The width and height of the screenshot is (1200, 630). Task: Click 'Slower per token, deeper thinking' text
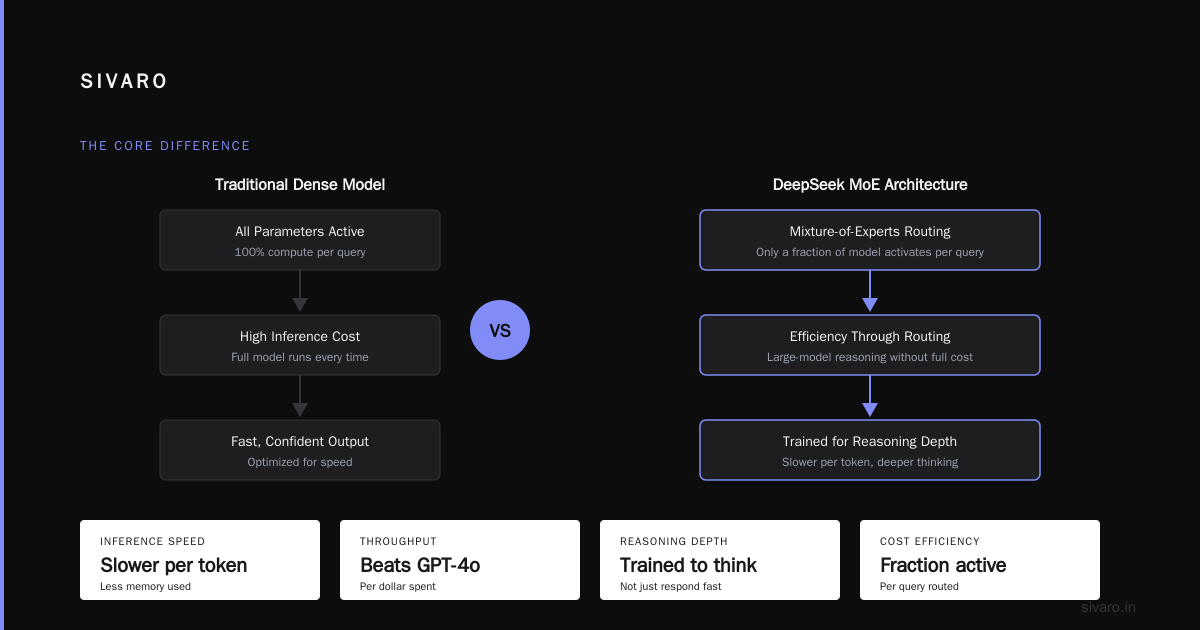tap(870, 462)
